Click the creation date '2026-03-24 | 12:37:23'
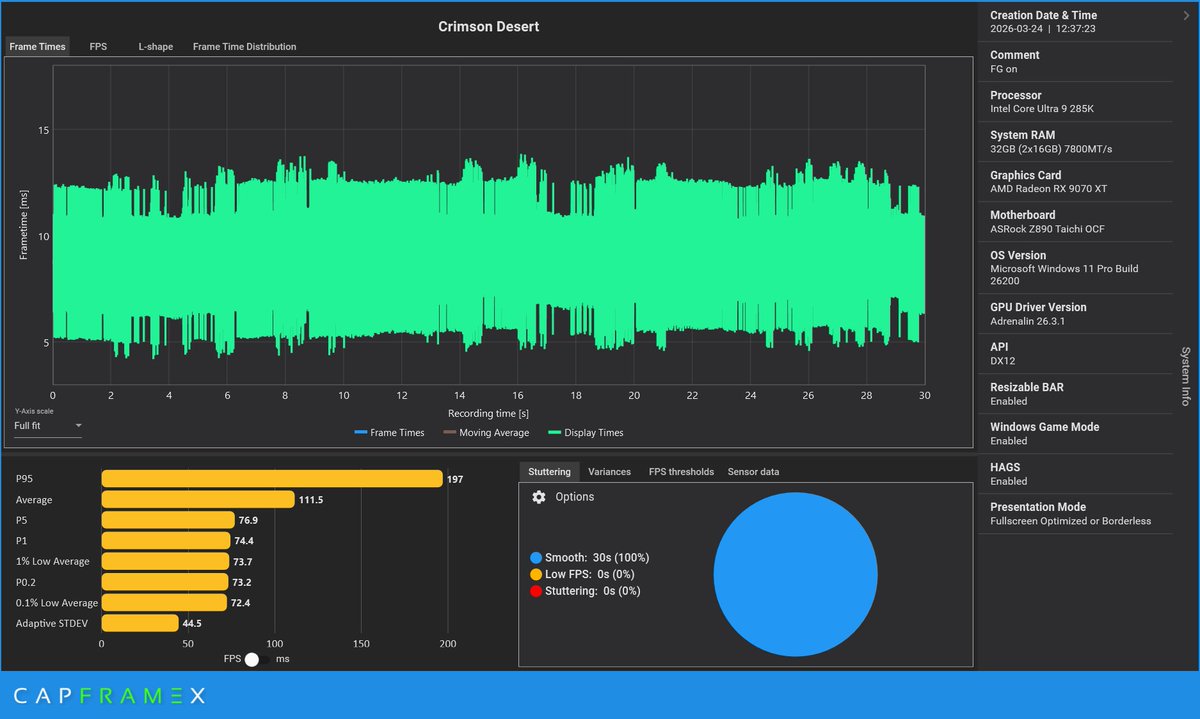The image size is (1200, 719). (x=1043, y=29)
